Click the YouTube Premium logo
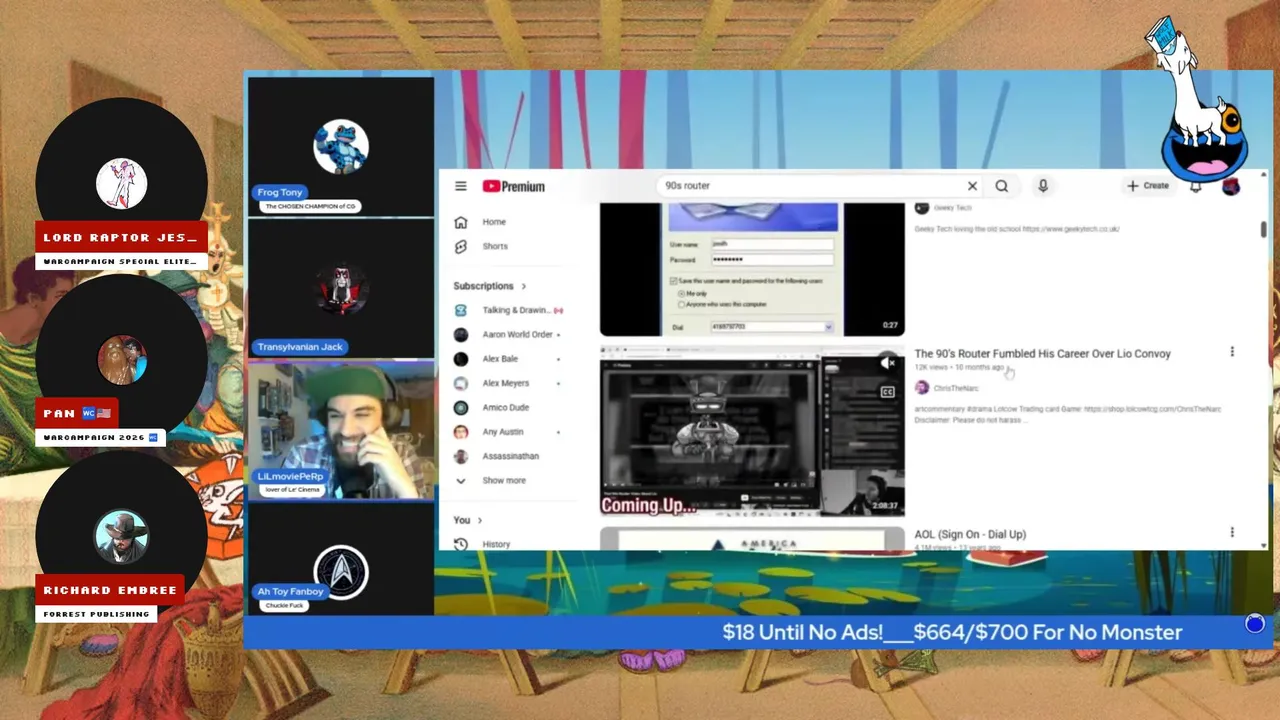 click(513, 186)
